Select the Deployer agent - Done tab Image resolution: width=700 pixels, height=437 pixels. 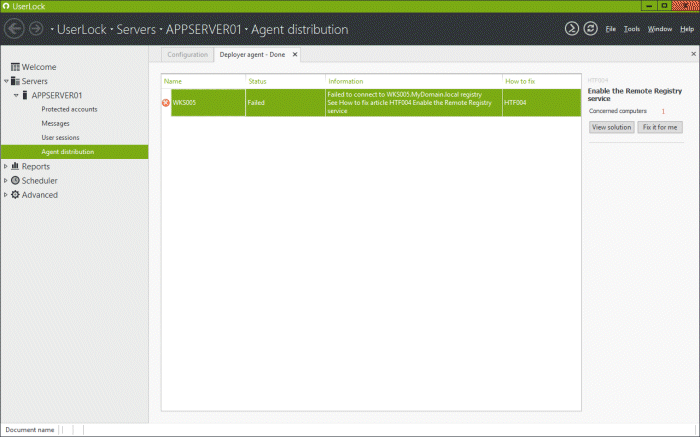(x=252, y=54)
